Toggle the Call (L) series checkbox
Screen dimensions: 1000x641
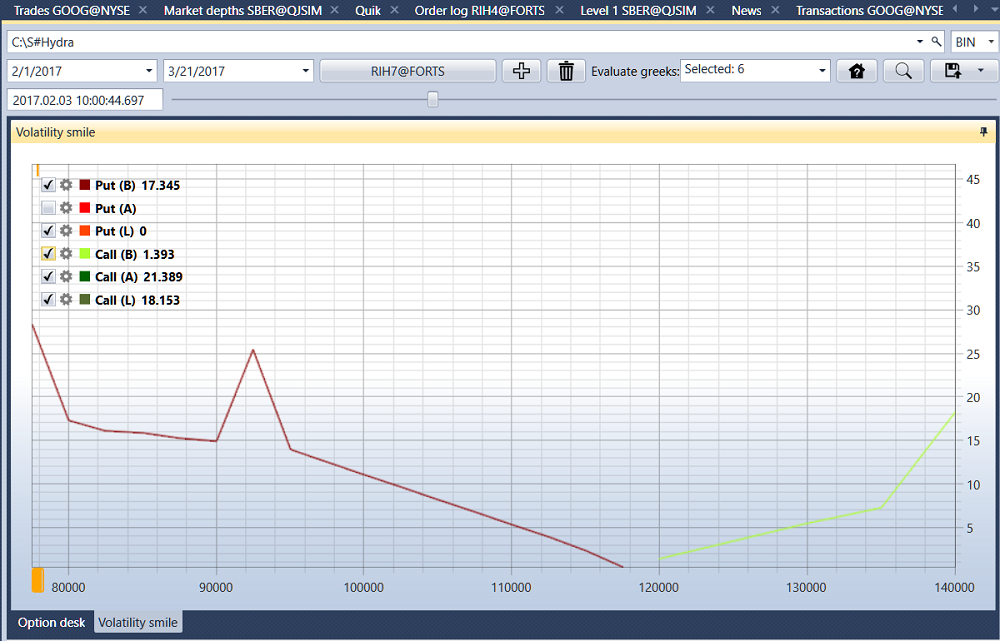coord(48,299)
